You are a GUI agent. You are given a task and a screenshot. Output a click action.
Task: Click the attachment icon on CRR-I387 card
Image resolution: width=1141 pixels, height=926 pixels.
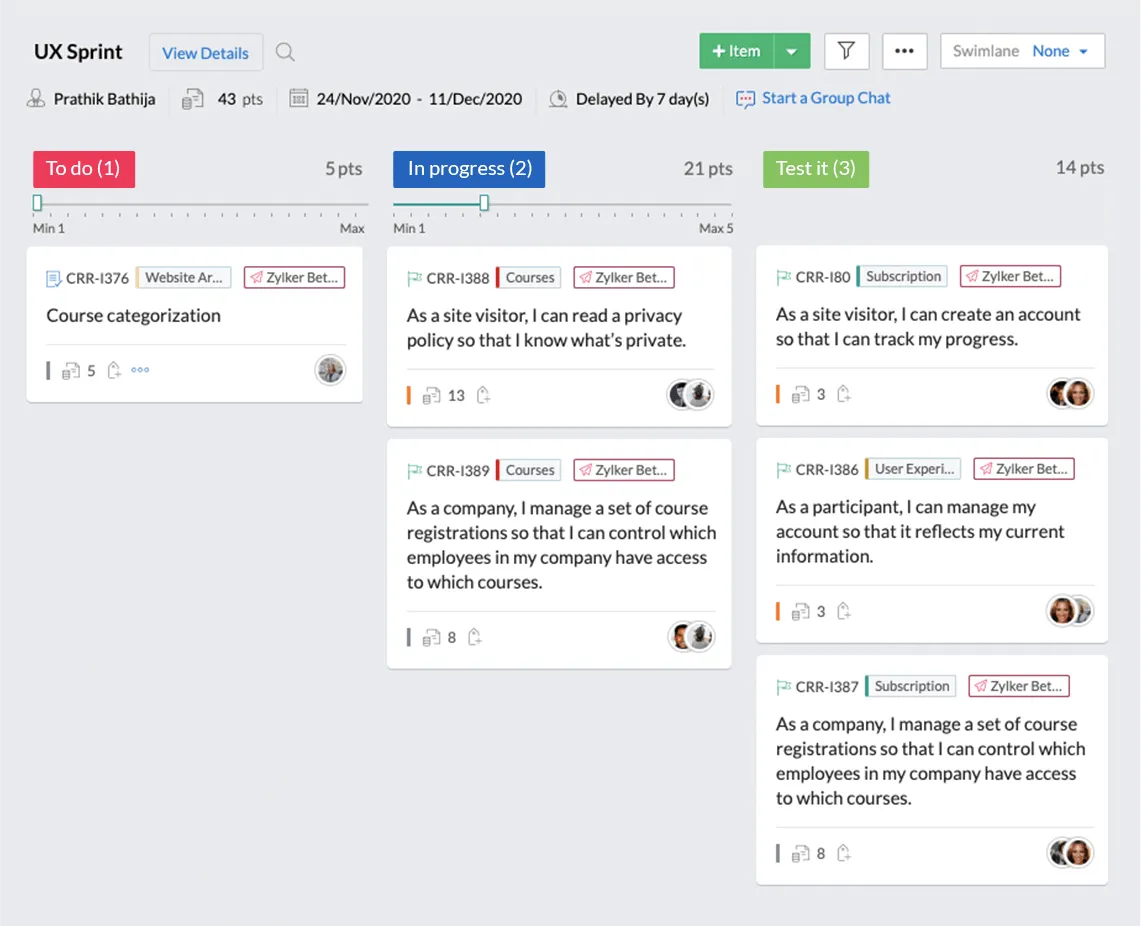tap(843, 853)
